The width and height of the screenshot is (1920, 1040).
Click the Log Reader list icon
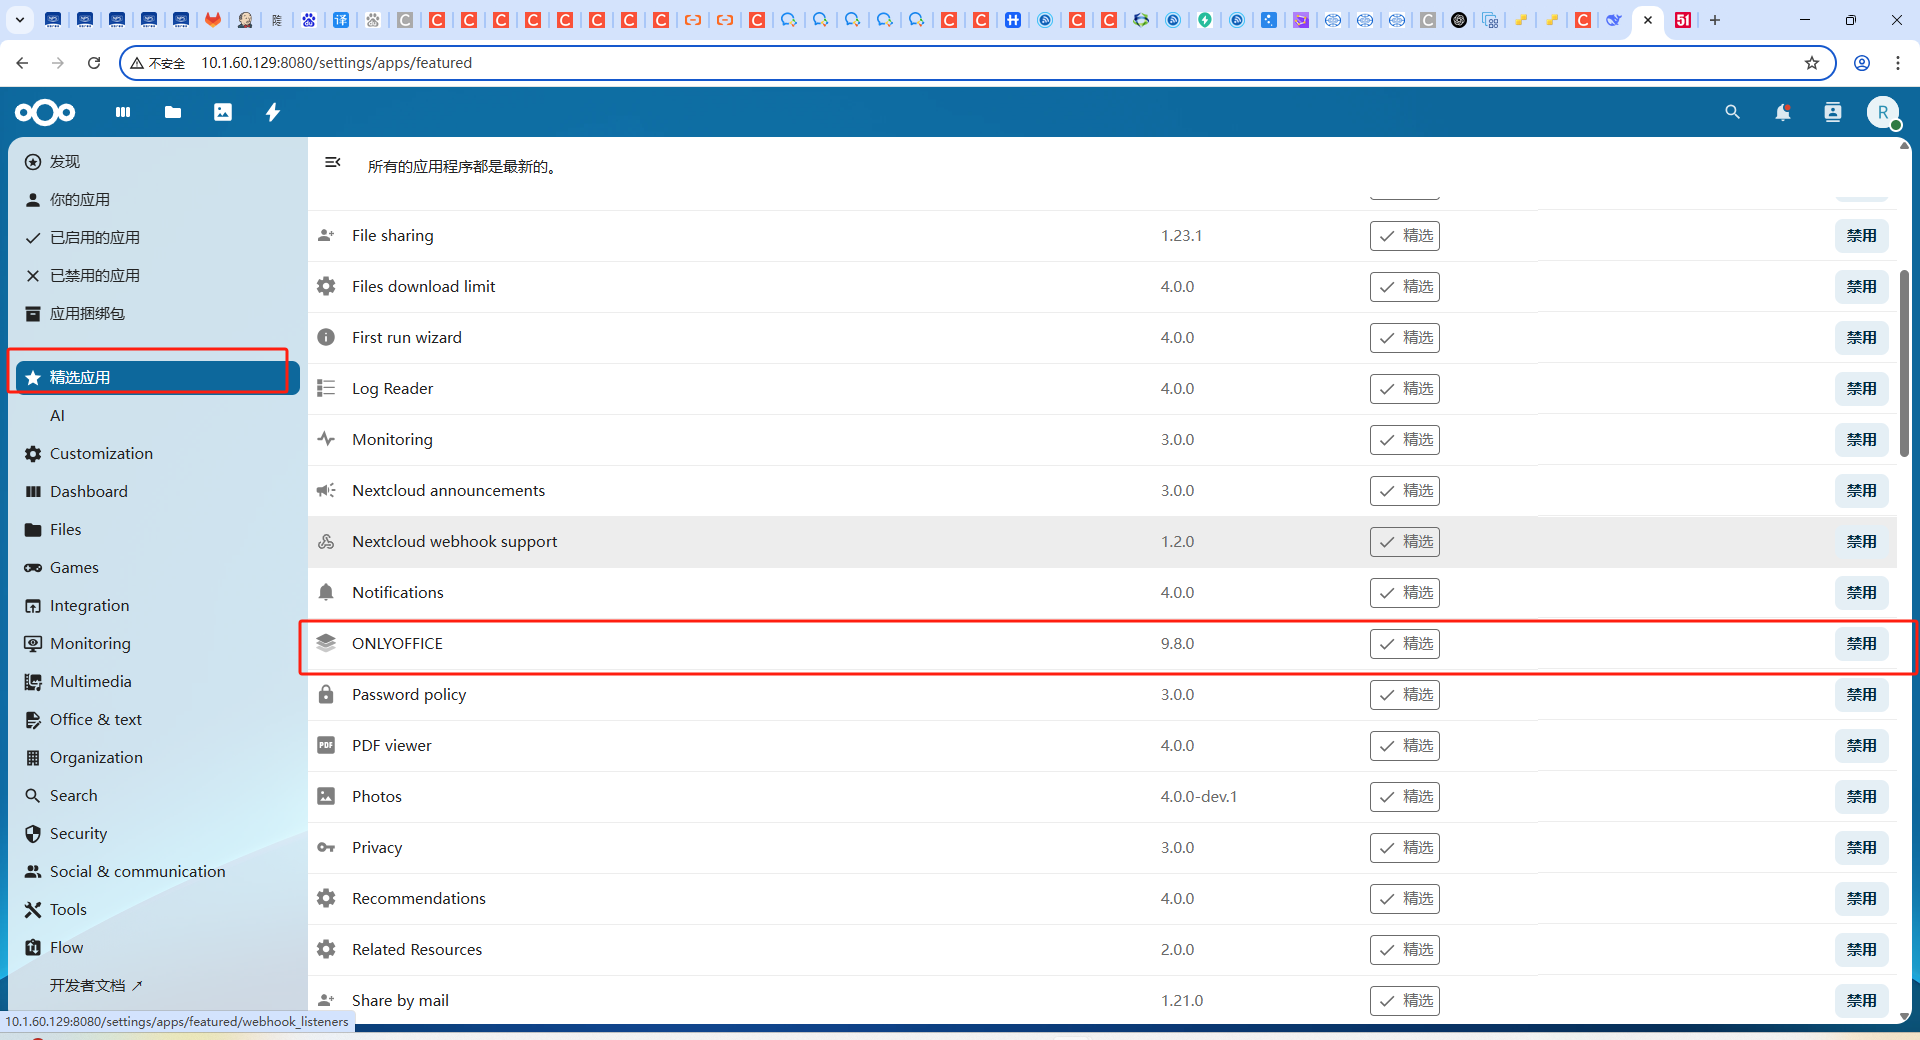coord(326,388)
